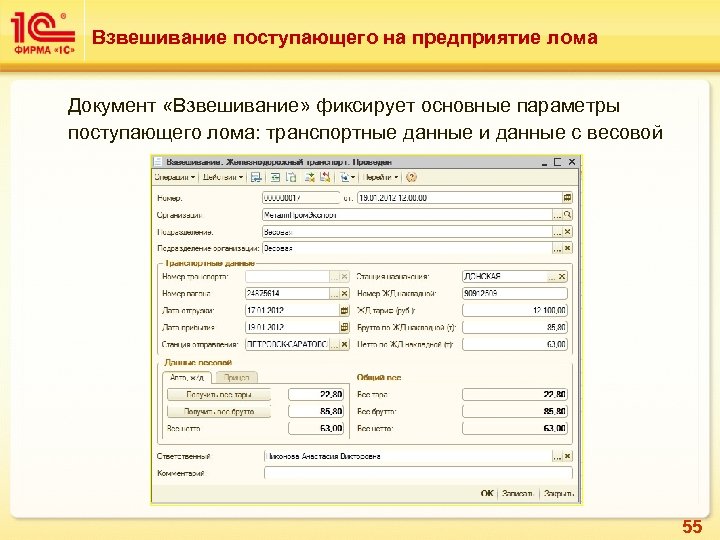Click net weight field 63,00 in tab
This screenshot has width=720, height=540.
coord(316,428)
